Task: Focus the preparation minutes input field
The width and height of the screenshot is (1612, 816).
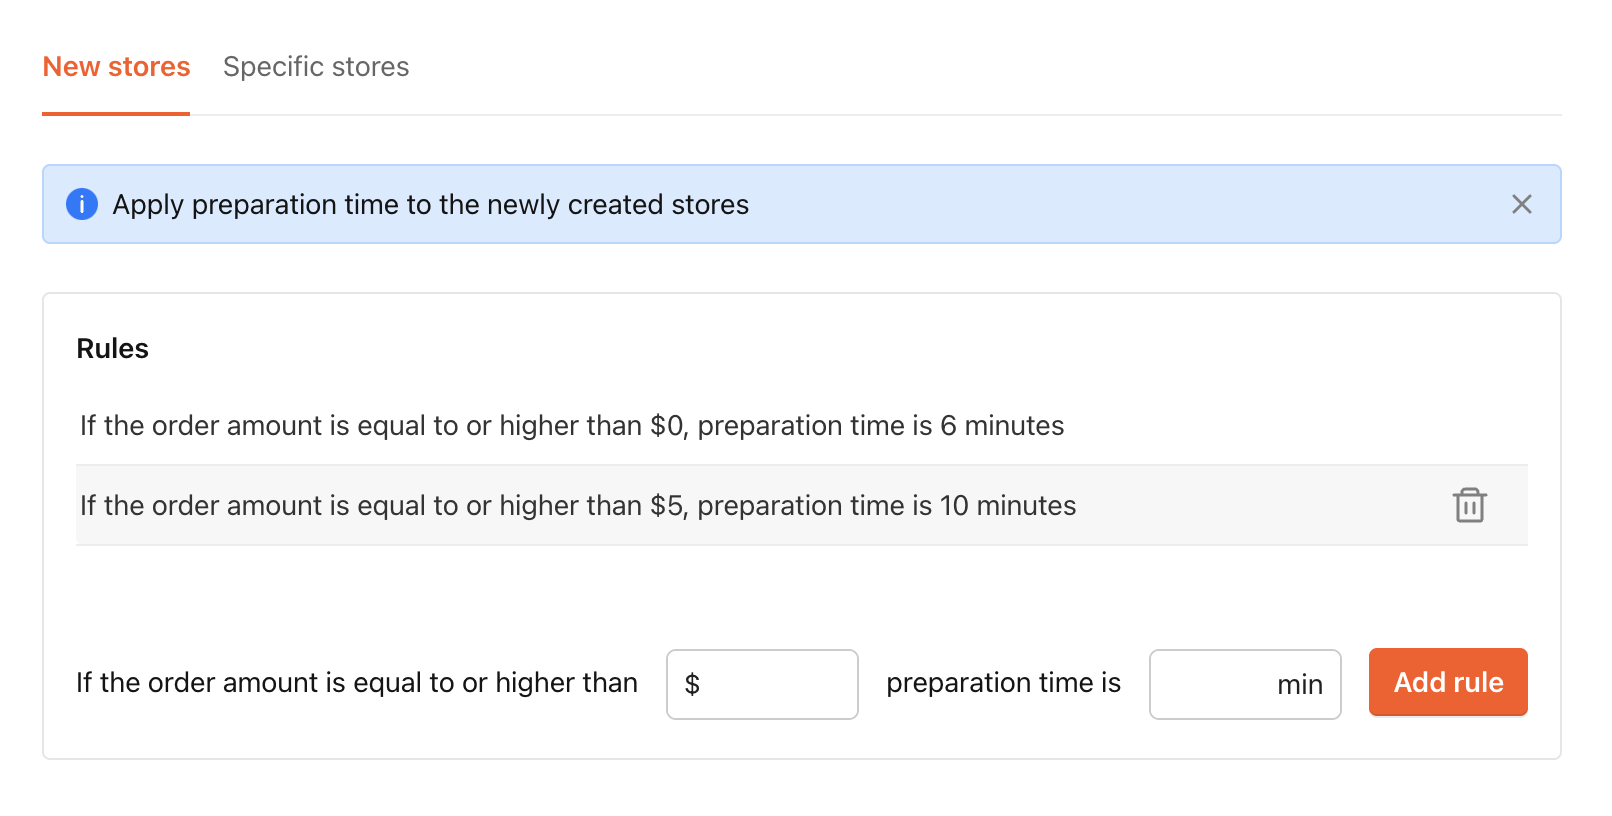Action: (x=1245, y=684)
